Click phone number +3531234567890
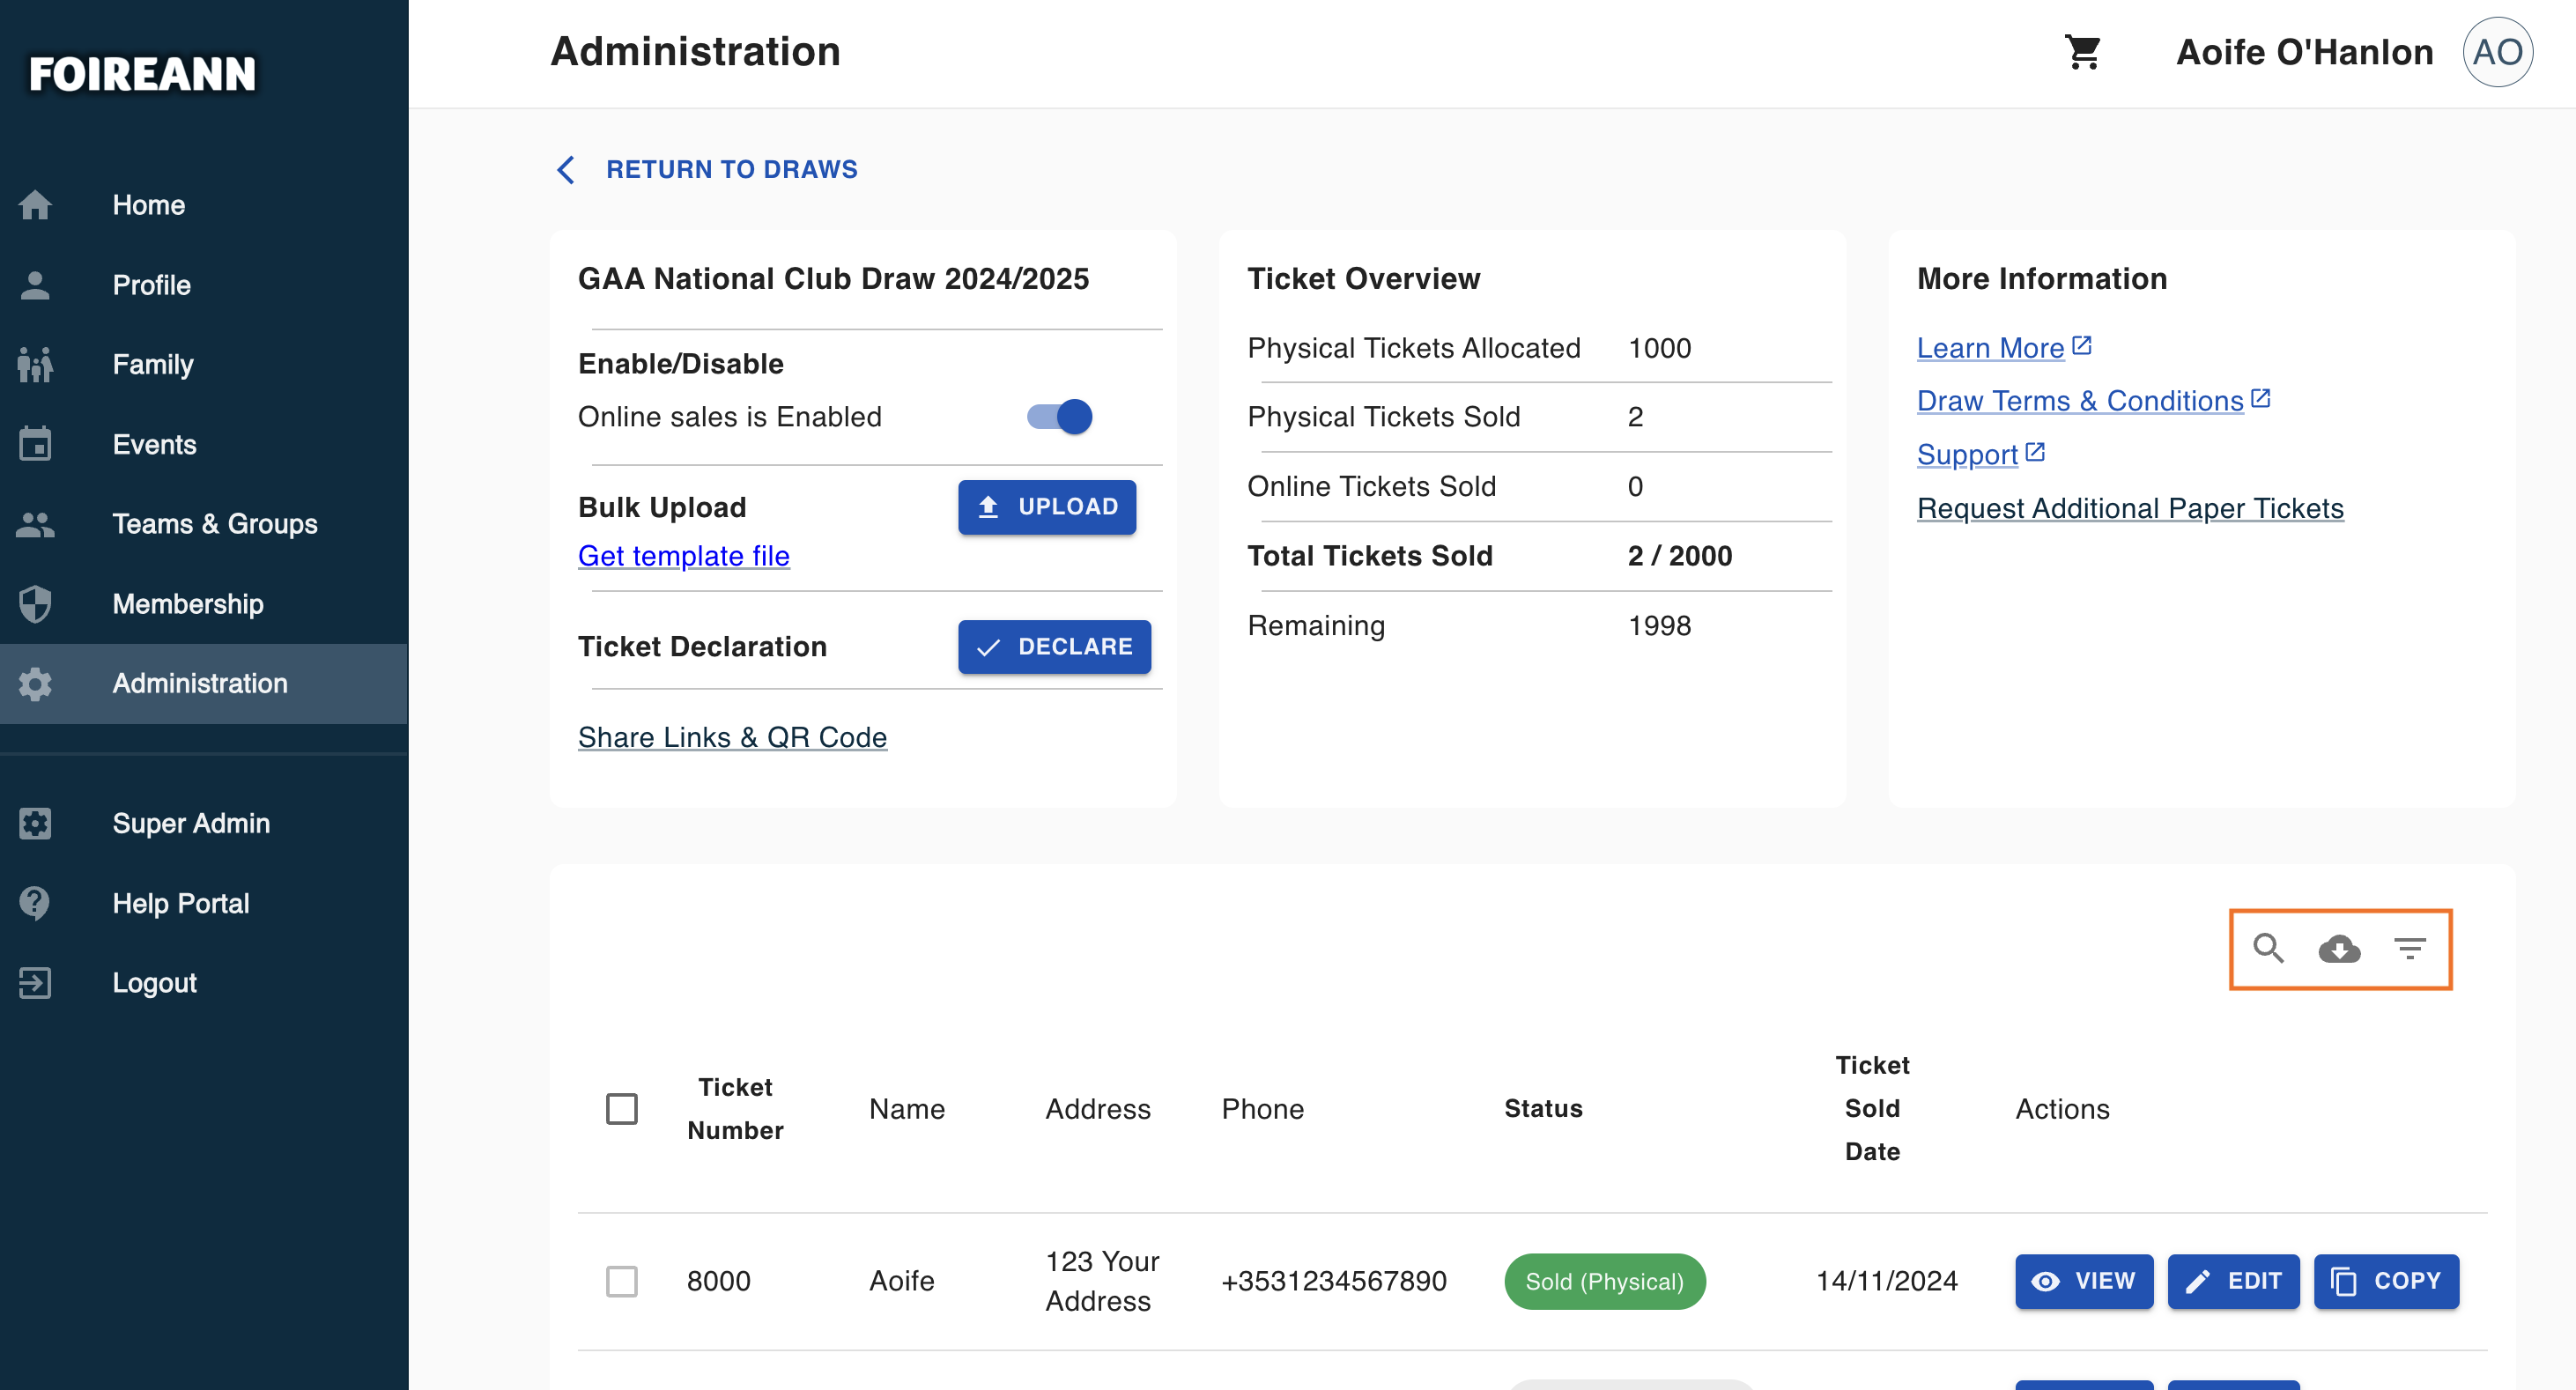Screen dimensions: 2576x1390 pos(1334,1281)
